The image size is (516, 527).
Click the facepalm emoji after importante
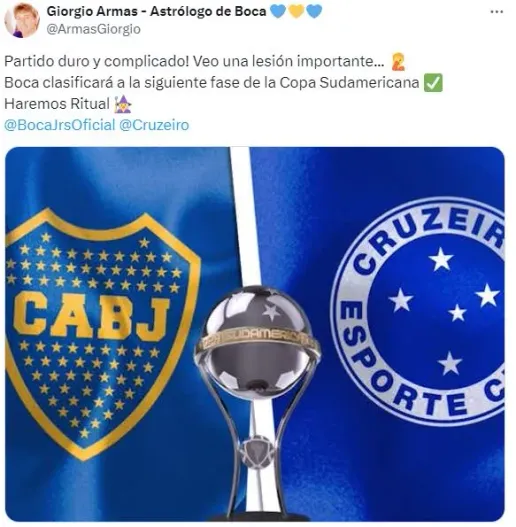tap(398, 62)
